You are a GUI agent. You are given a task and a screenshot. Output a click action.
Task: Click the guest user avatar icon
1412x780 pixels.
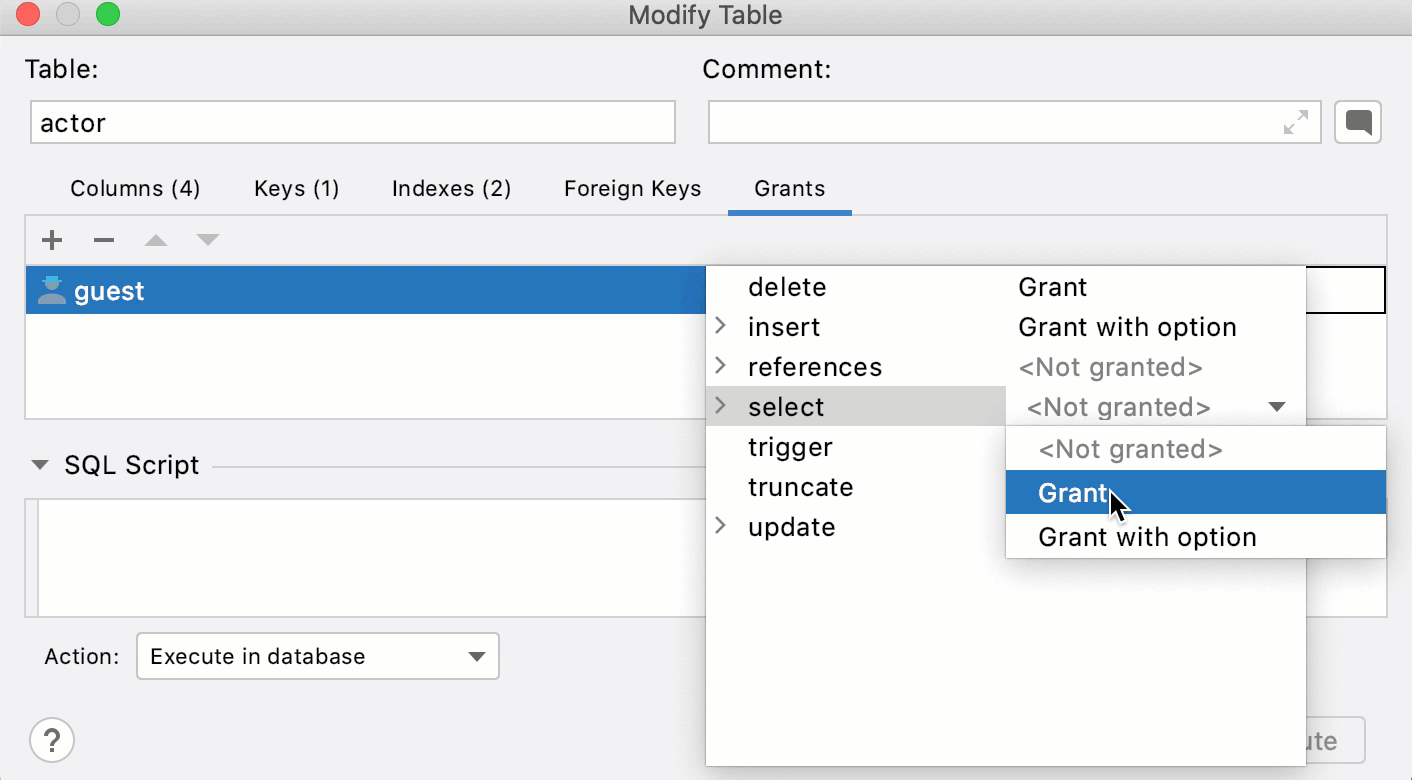[x=50, y=290]
